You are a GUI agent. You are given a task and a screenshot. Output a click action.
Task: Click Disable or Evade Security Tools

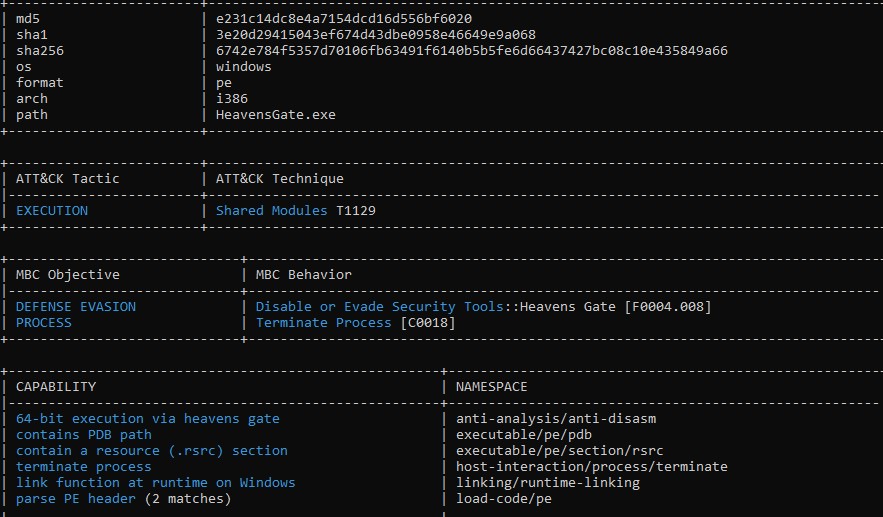(380, 307)
